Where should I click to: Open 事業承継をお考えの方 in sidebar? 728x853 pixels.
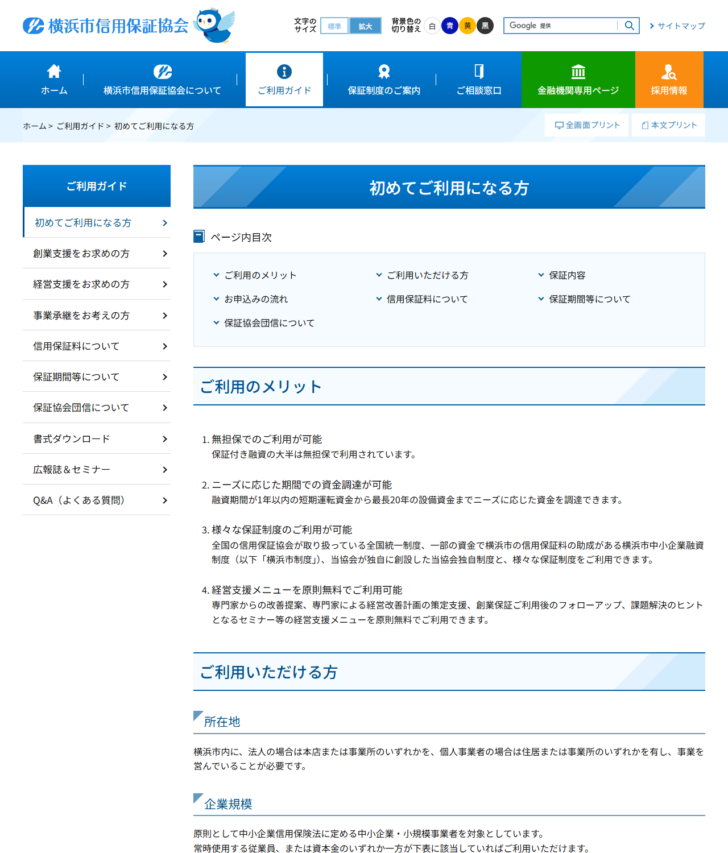(x=97, y=316)
